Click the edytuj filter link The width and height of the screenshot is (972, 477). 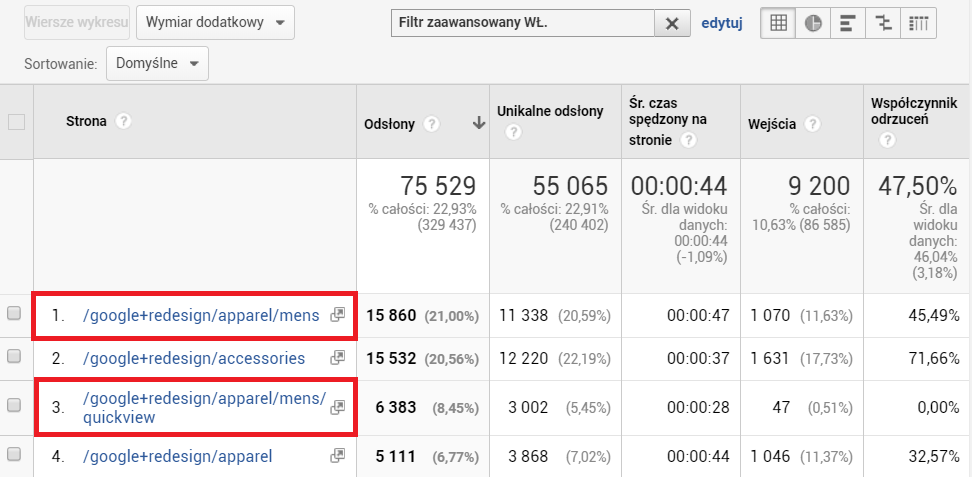(722, 23)
